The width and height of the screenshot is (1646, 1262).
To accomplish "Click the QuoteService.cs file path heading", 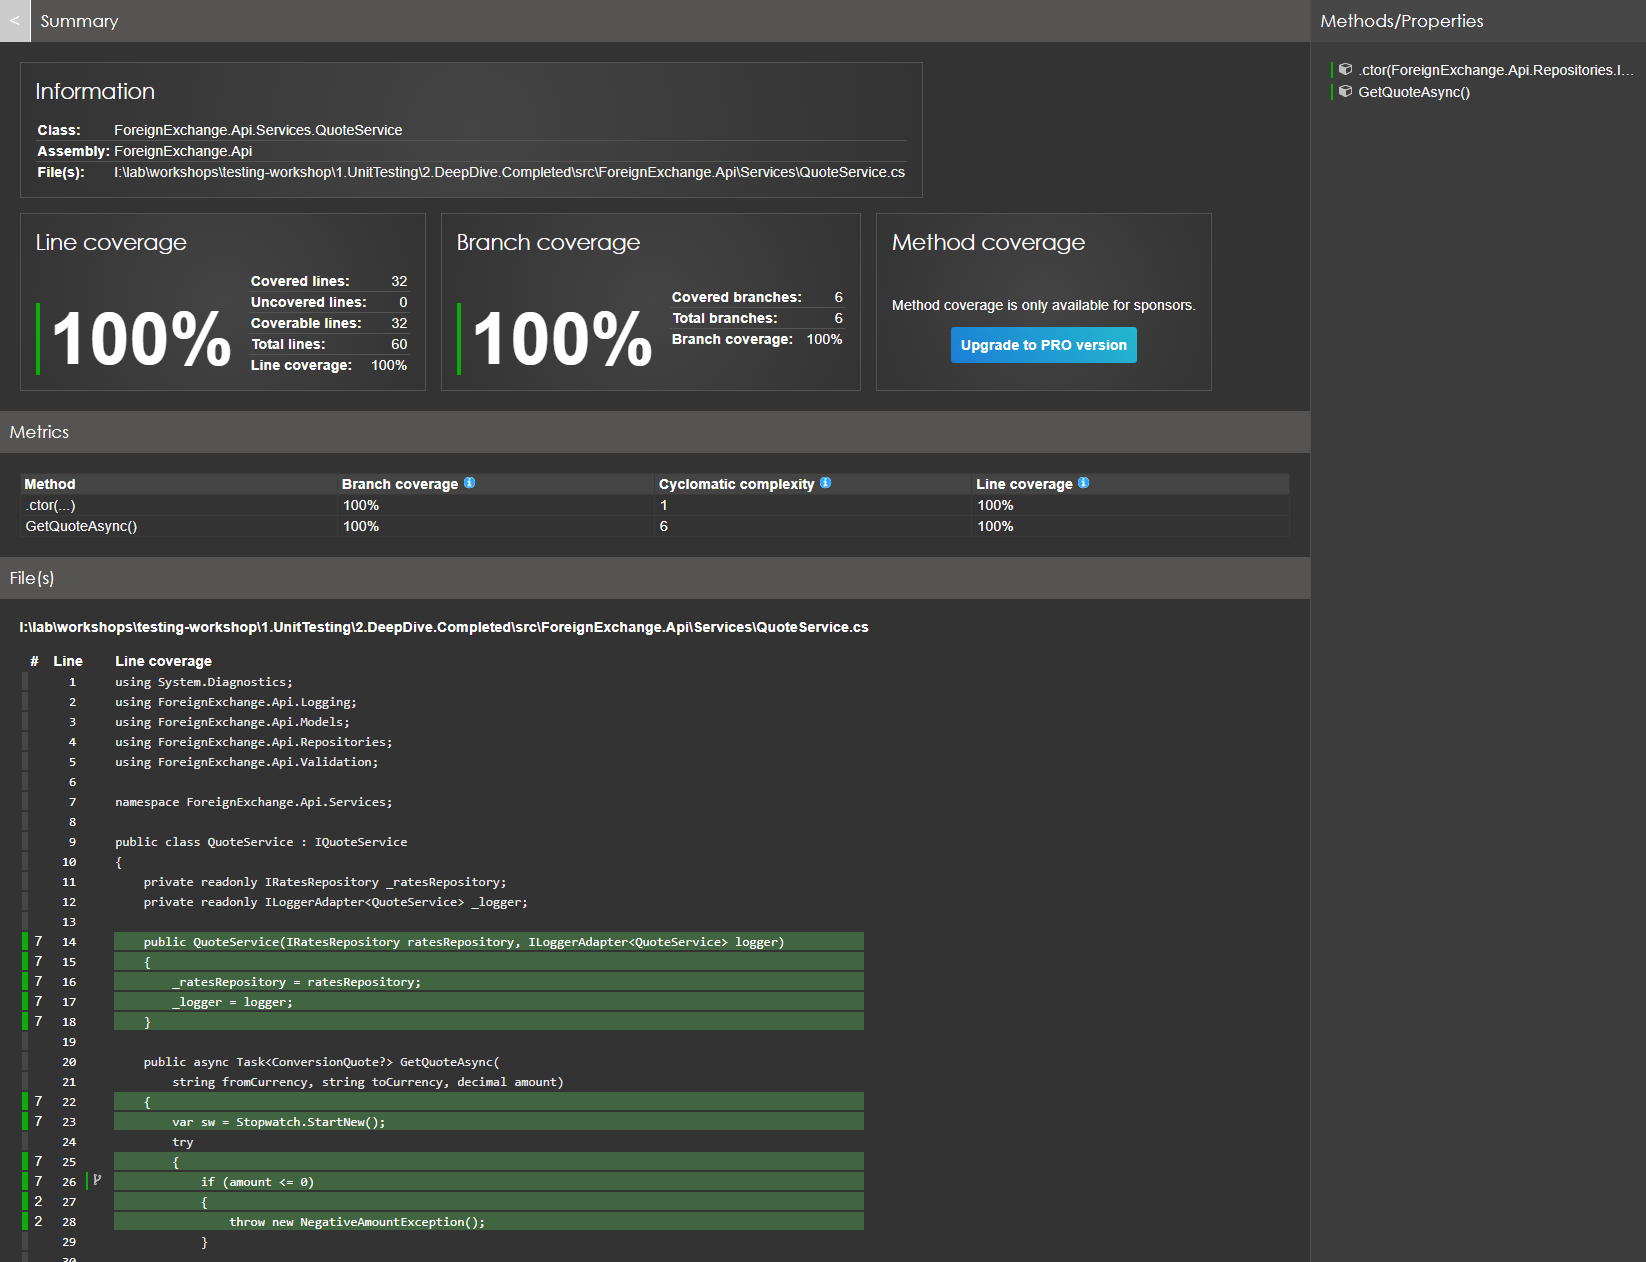I will pos(444,627).
